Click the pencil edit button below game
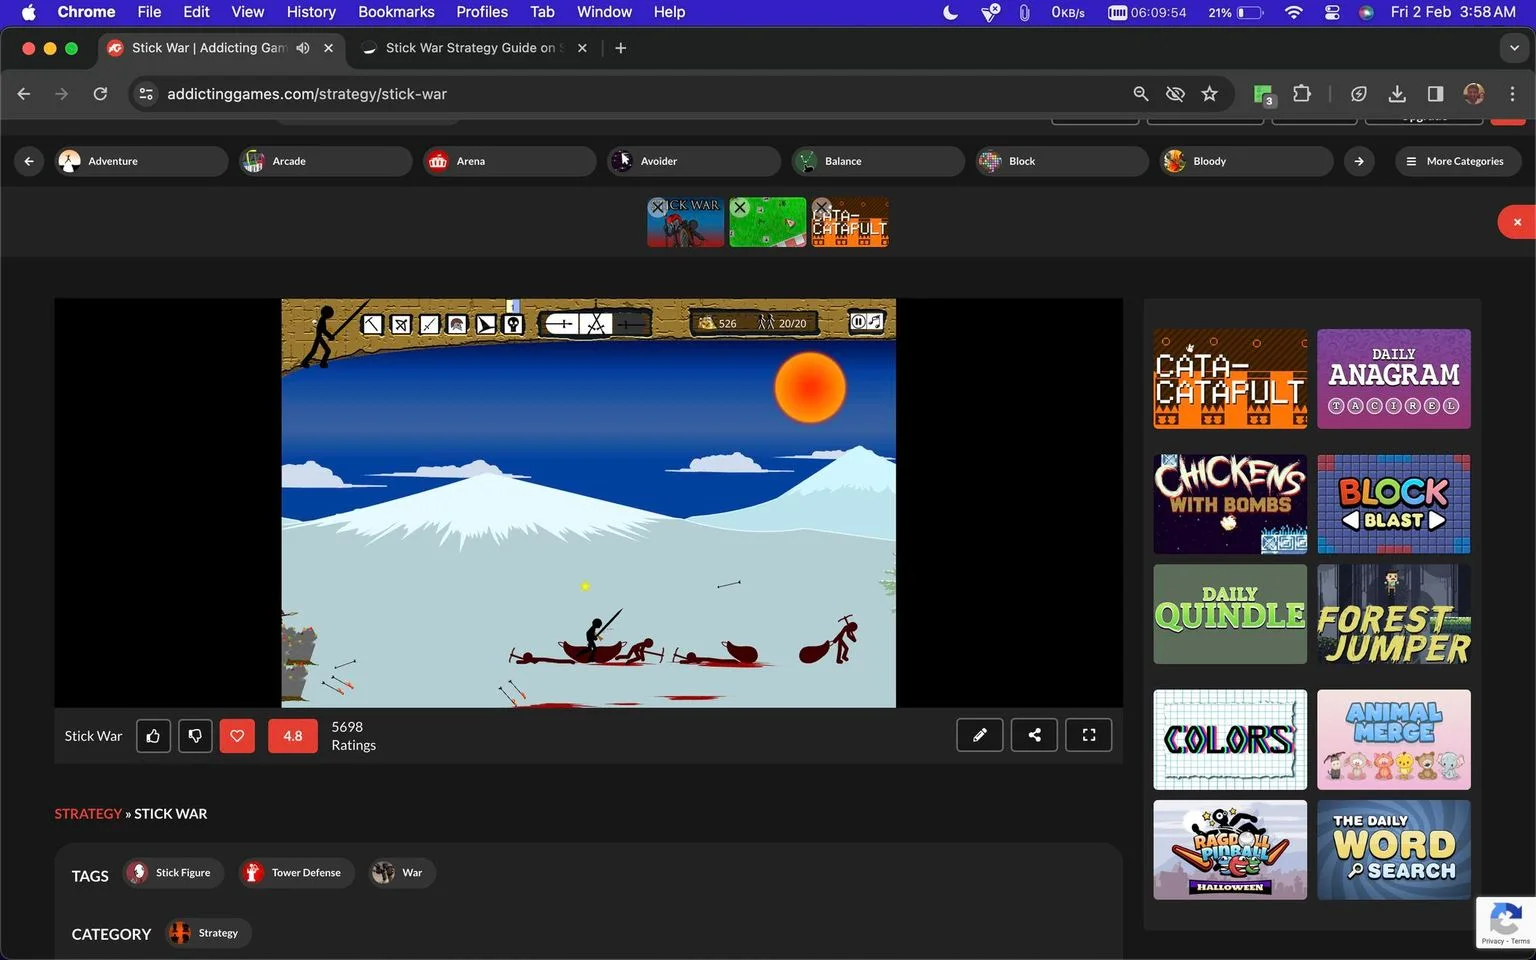 point(980,735)
